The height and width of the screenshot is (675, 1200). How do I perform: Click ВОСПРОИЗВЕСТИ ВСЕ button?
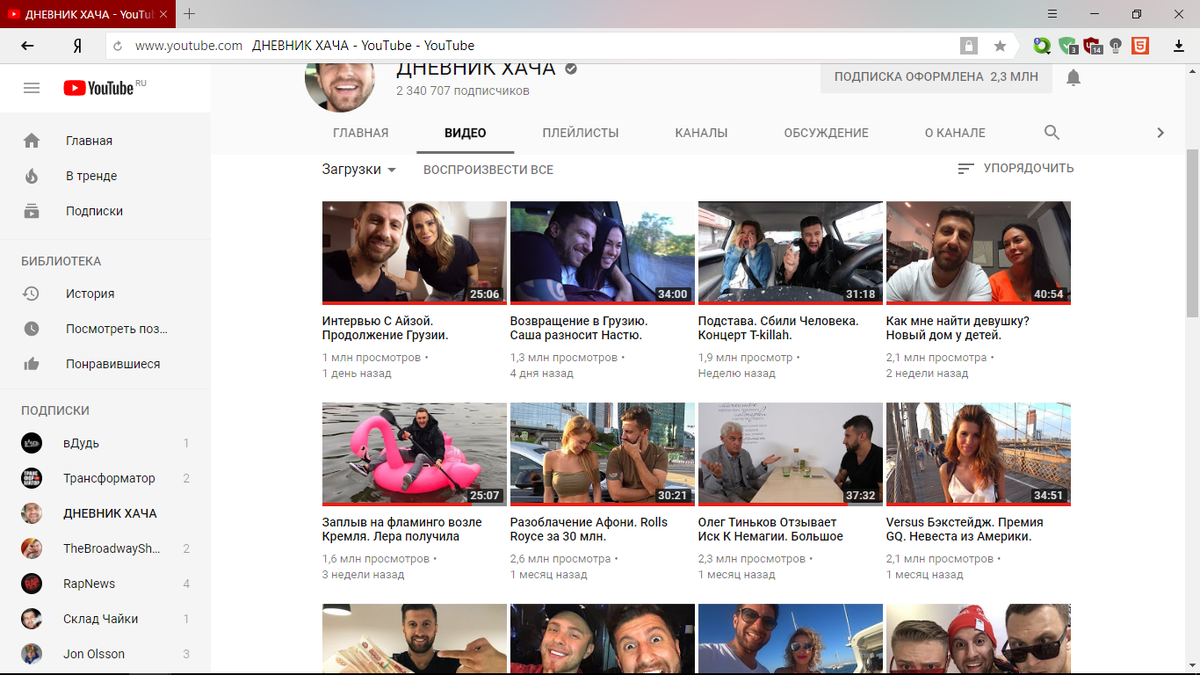[x=488, y=170]
